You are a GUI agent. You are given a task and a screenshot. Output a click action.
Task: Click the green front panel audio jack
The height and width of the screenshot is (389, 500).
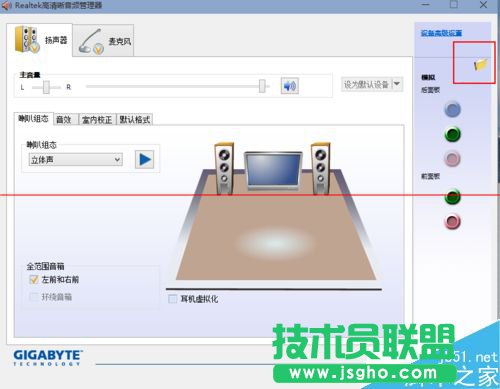[x=452, y=197]
